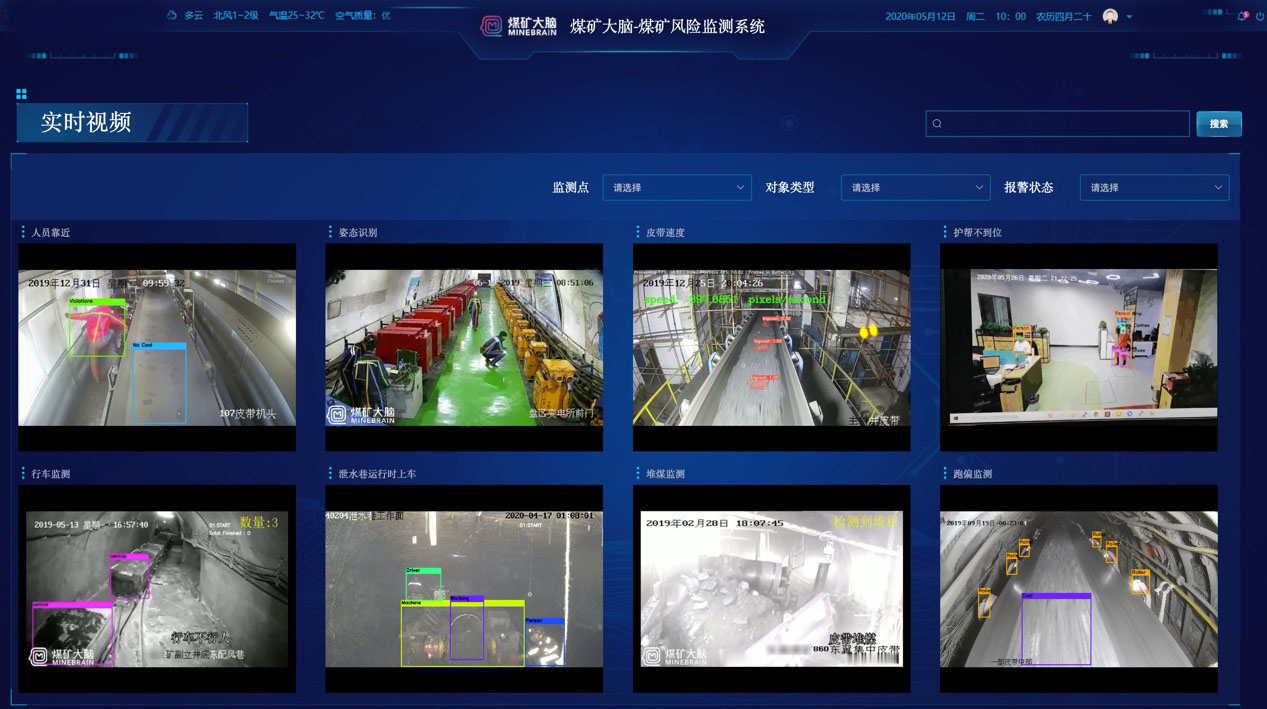Click the user avatar picture
This screenshot has width=1267, height=709.
(1110, 16)
